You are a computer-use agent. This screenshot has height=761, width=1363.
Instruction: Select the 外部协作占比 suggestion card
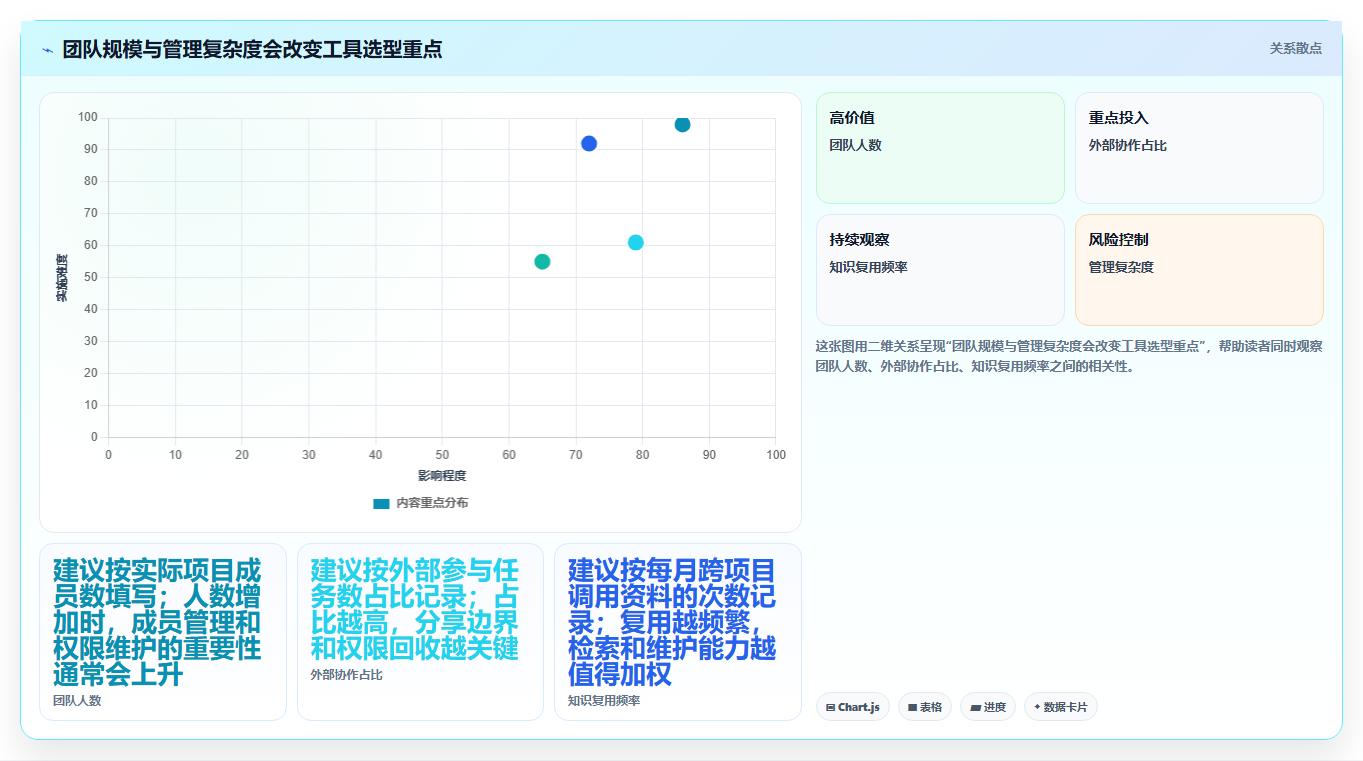[420, 632]
